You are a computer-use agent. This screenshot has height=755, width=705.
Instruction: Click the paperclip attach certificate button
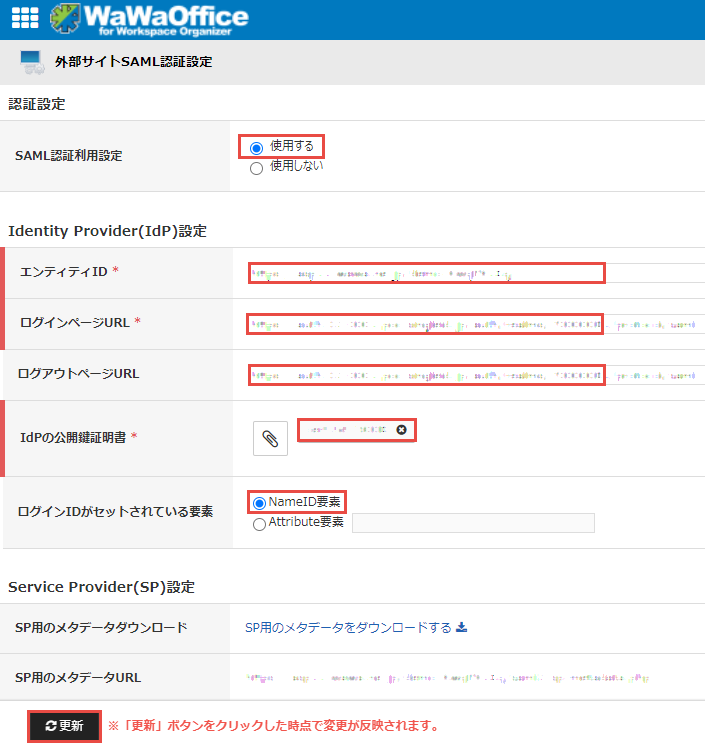(x=269, y=438)
